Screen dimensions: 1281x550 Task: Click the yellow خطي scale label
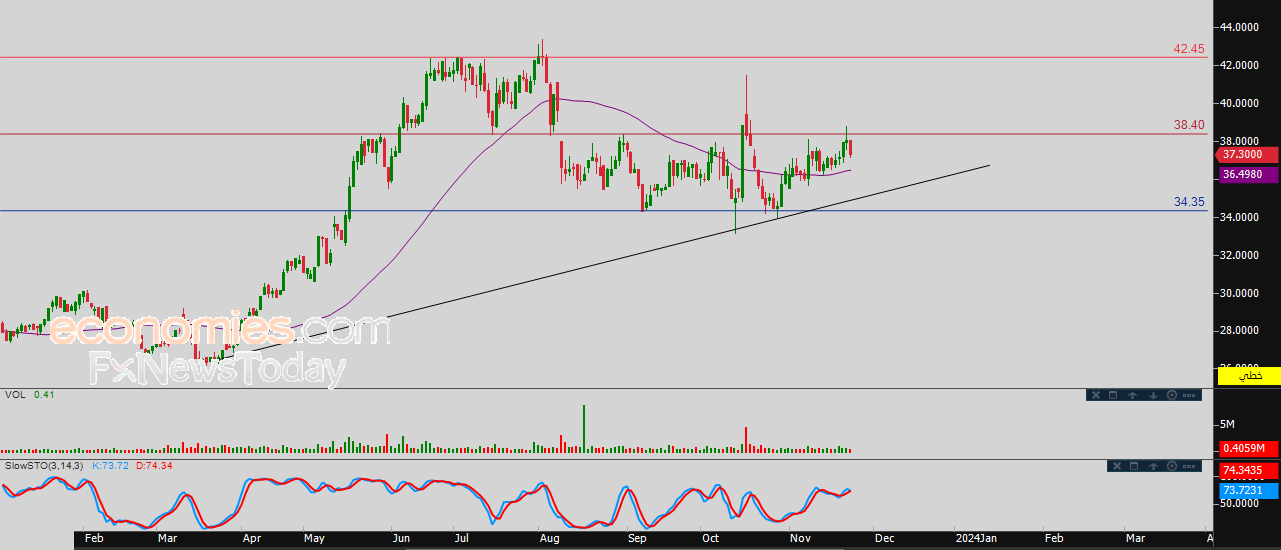pyautogui.click(x=1249, y=376)
